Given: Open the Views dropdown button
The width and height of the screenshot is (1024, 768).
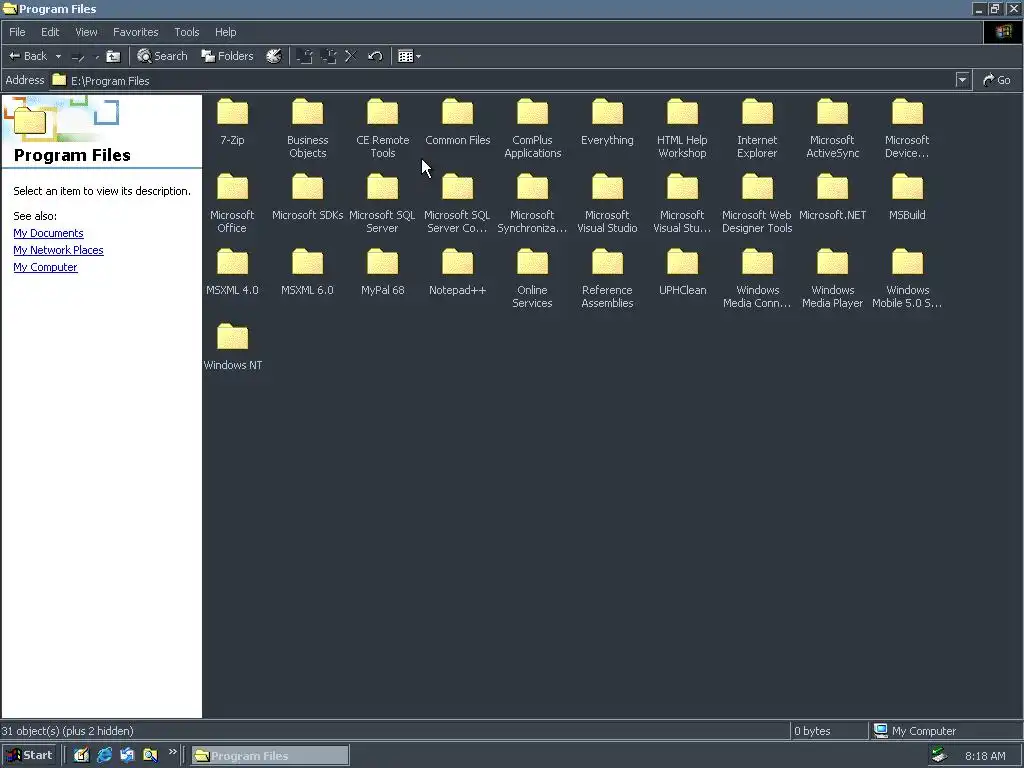Looking at the screenshot, I should (x=409, y=56).
